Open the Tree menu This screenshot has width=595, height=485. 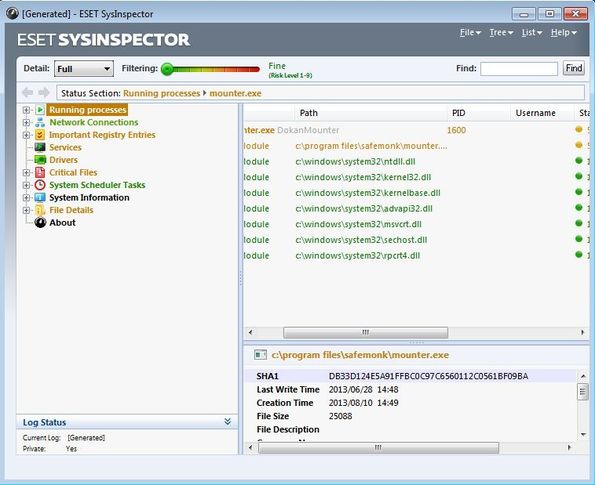[501, 33]
